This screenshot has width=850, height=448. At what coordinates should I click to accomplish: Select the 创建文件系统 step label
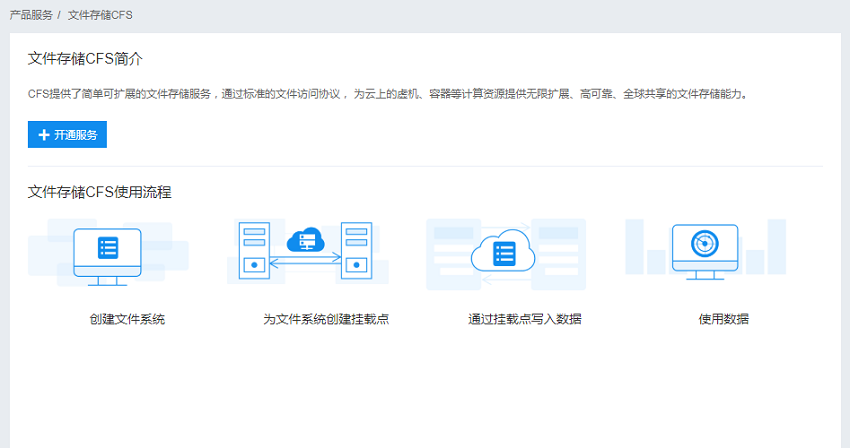tap(127, 319)
